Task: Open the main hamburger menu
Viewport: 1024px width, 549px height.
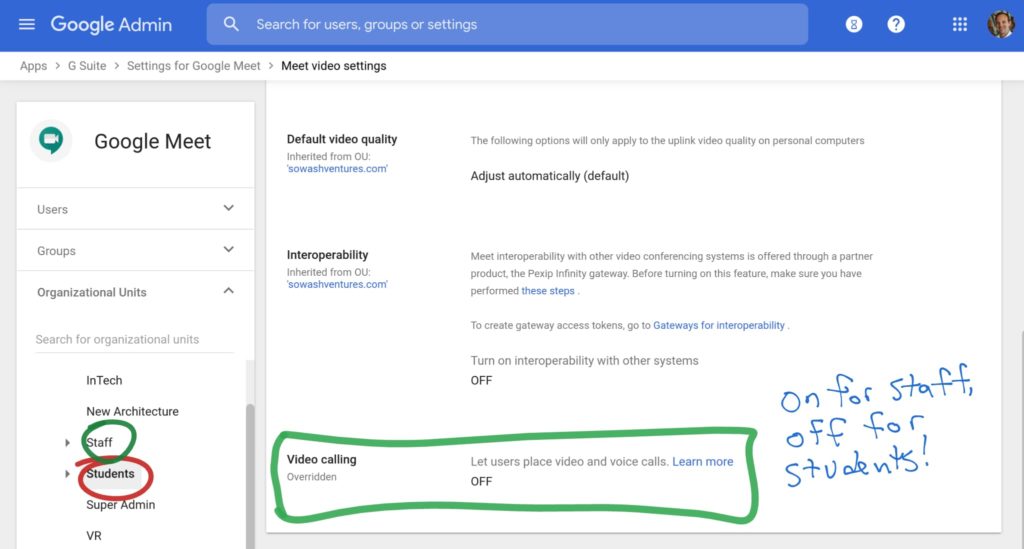Action: tap(27, 24)
